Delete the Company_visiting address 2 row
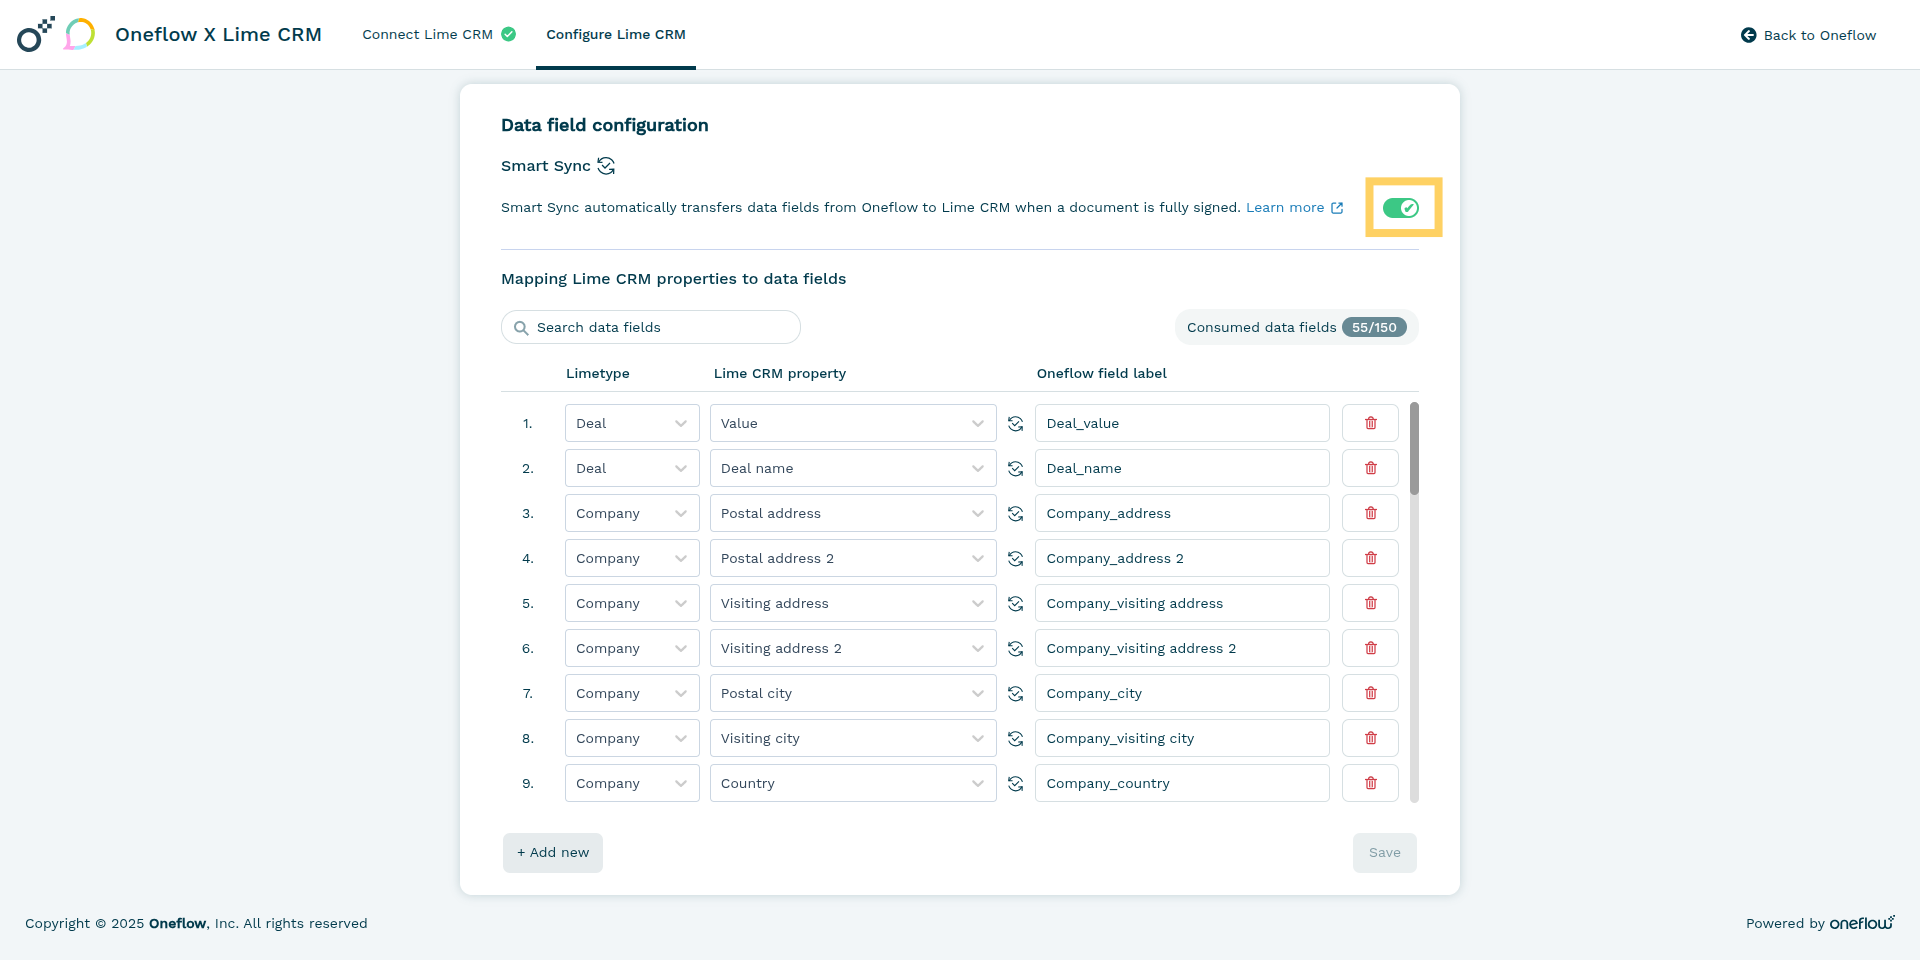This screenshot has height=960, width=1920. (x=1370, y=648)
